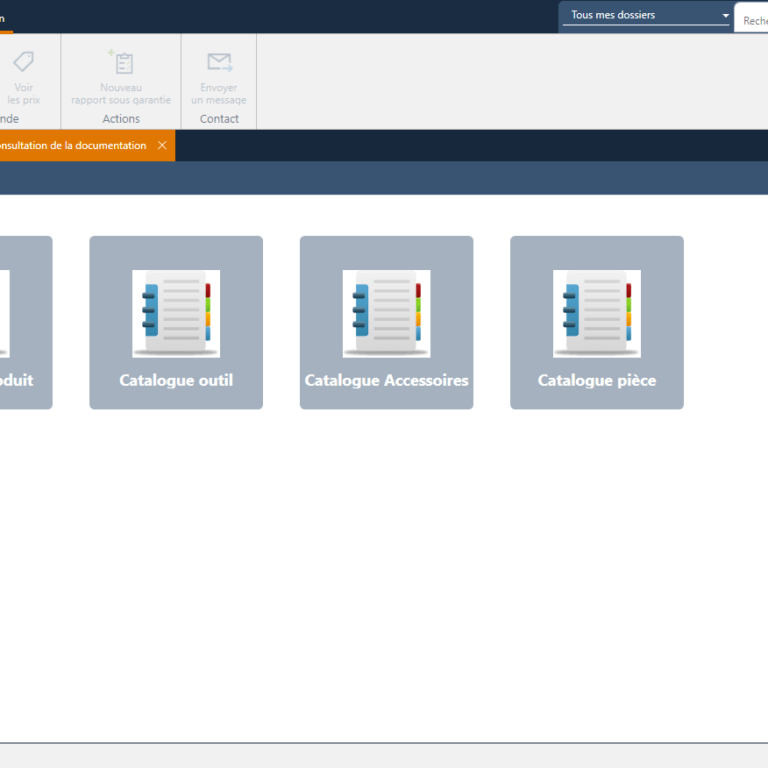Open the Catalogue Accessoires notebook icon
Image resolution: width=768 pixels, height=768 pixels.
pyautogui.click(x=386, y=313)
